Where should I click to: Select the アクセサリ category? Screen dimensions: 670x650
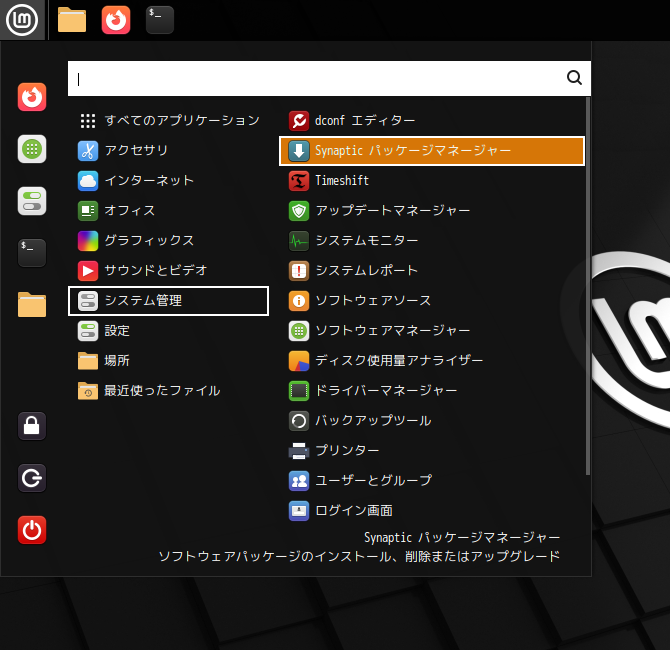coord(168,150)
